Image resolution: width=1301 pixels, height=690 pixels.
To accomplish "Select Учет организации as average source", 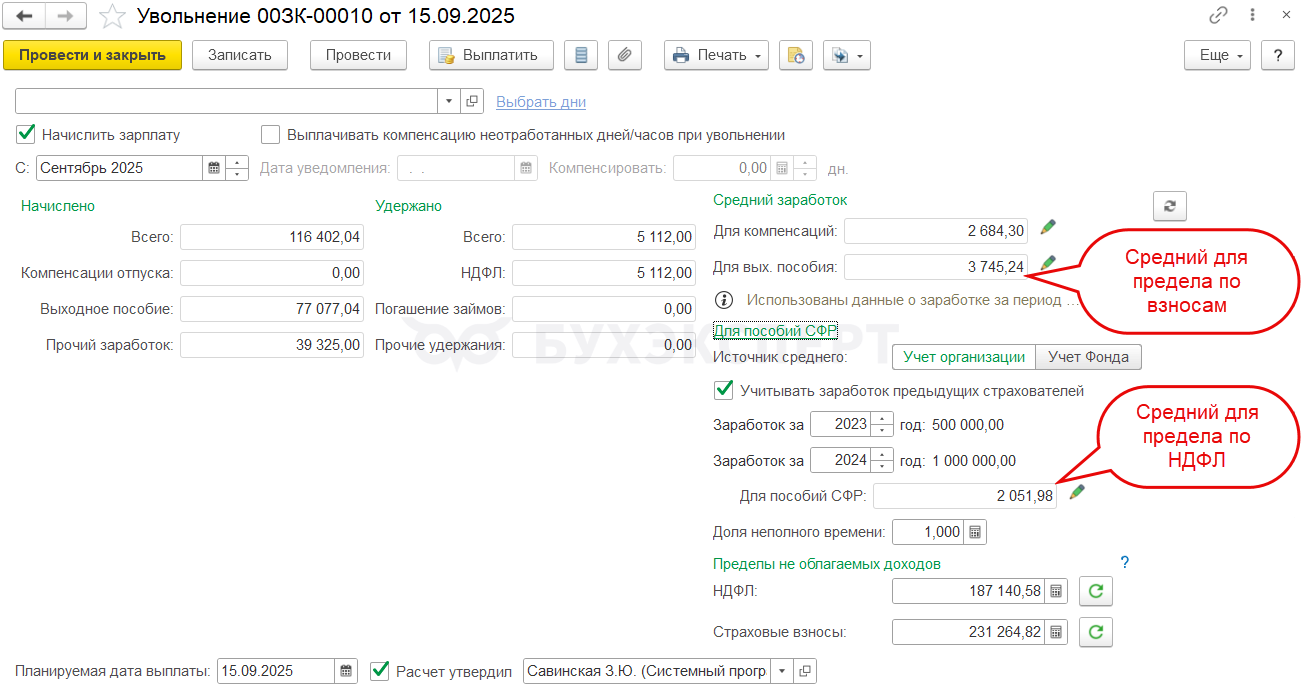I will [x=964, y=357].
